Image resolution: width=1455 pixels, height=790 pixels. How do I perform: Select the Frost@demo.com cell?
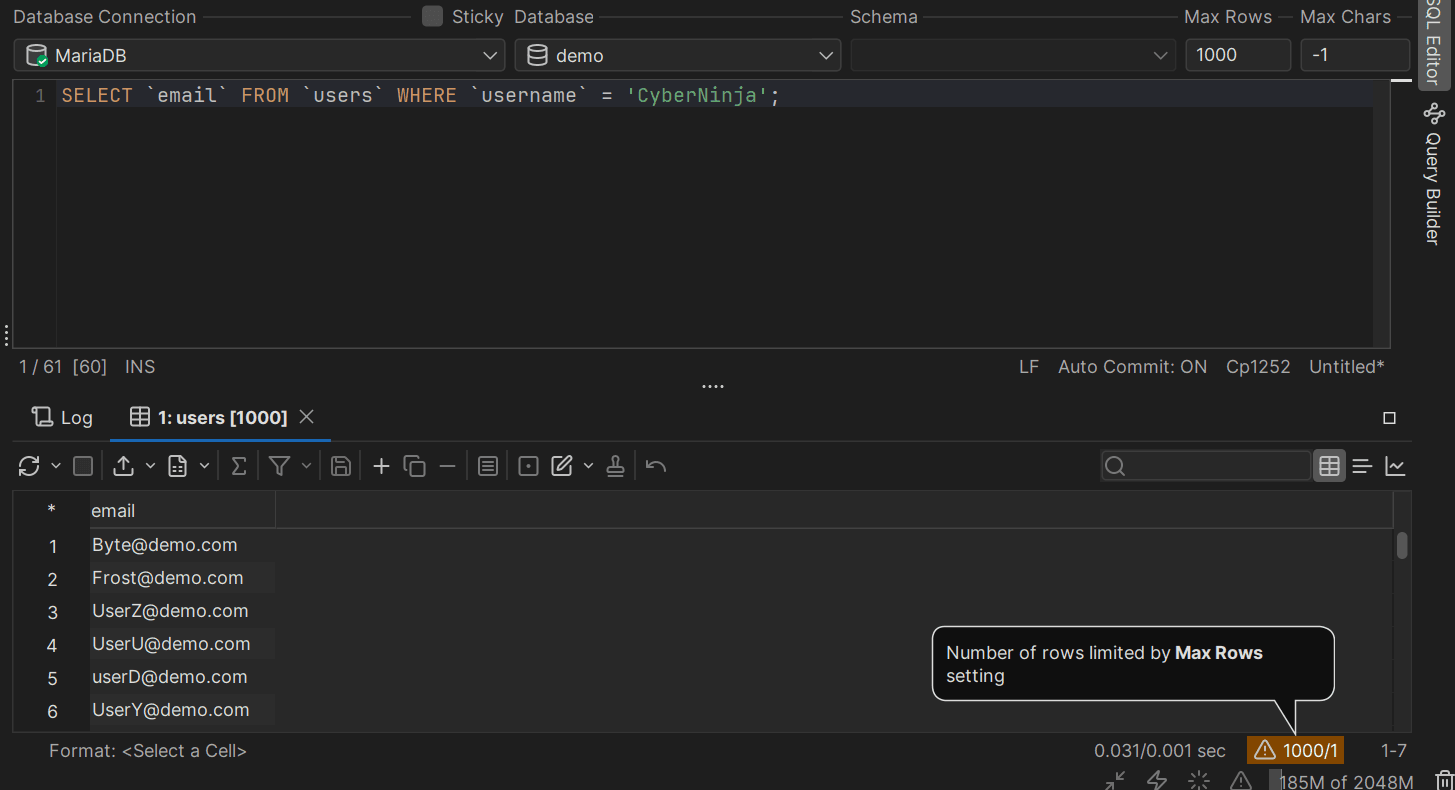(182, 578)
